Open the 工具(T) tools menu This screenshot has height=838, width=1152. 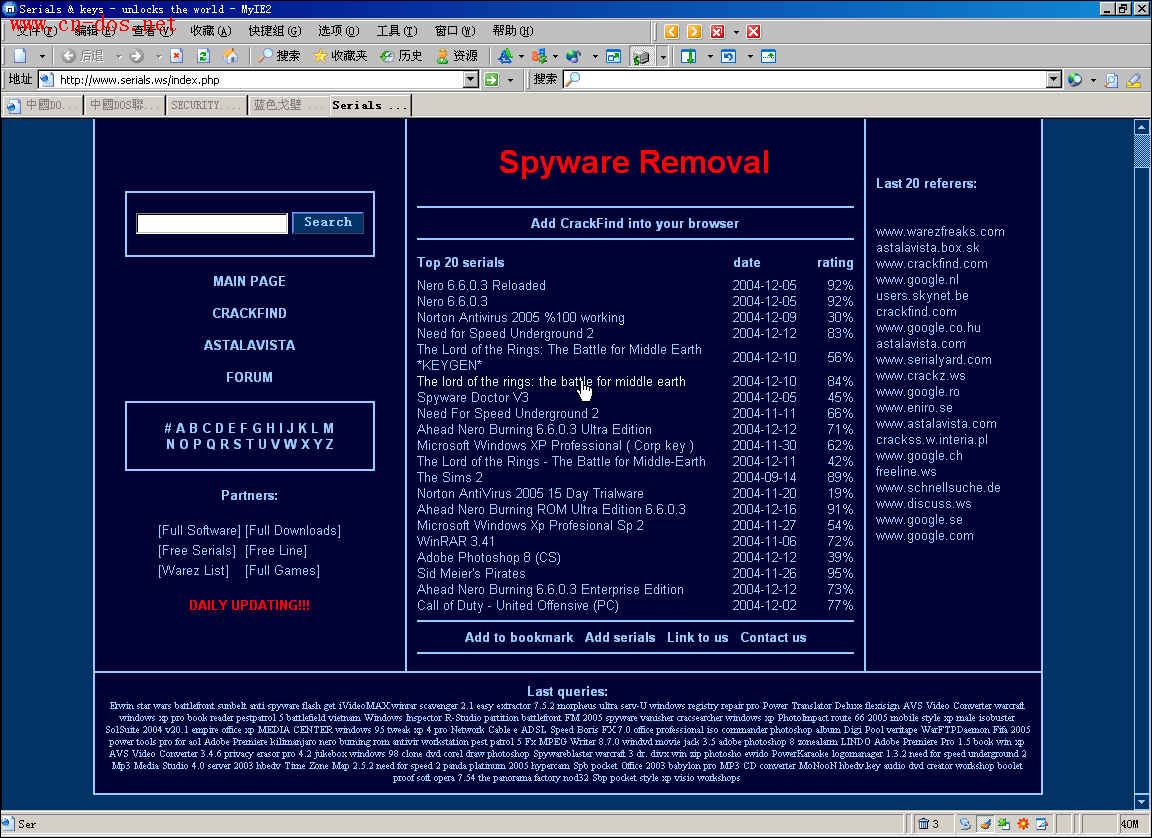[397, 31]
